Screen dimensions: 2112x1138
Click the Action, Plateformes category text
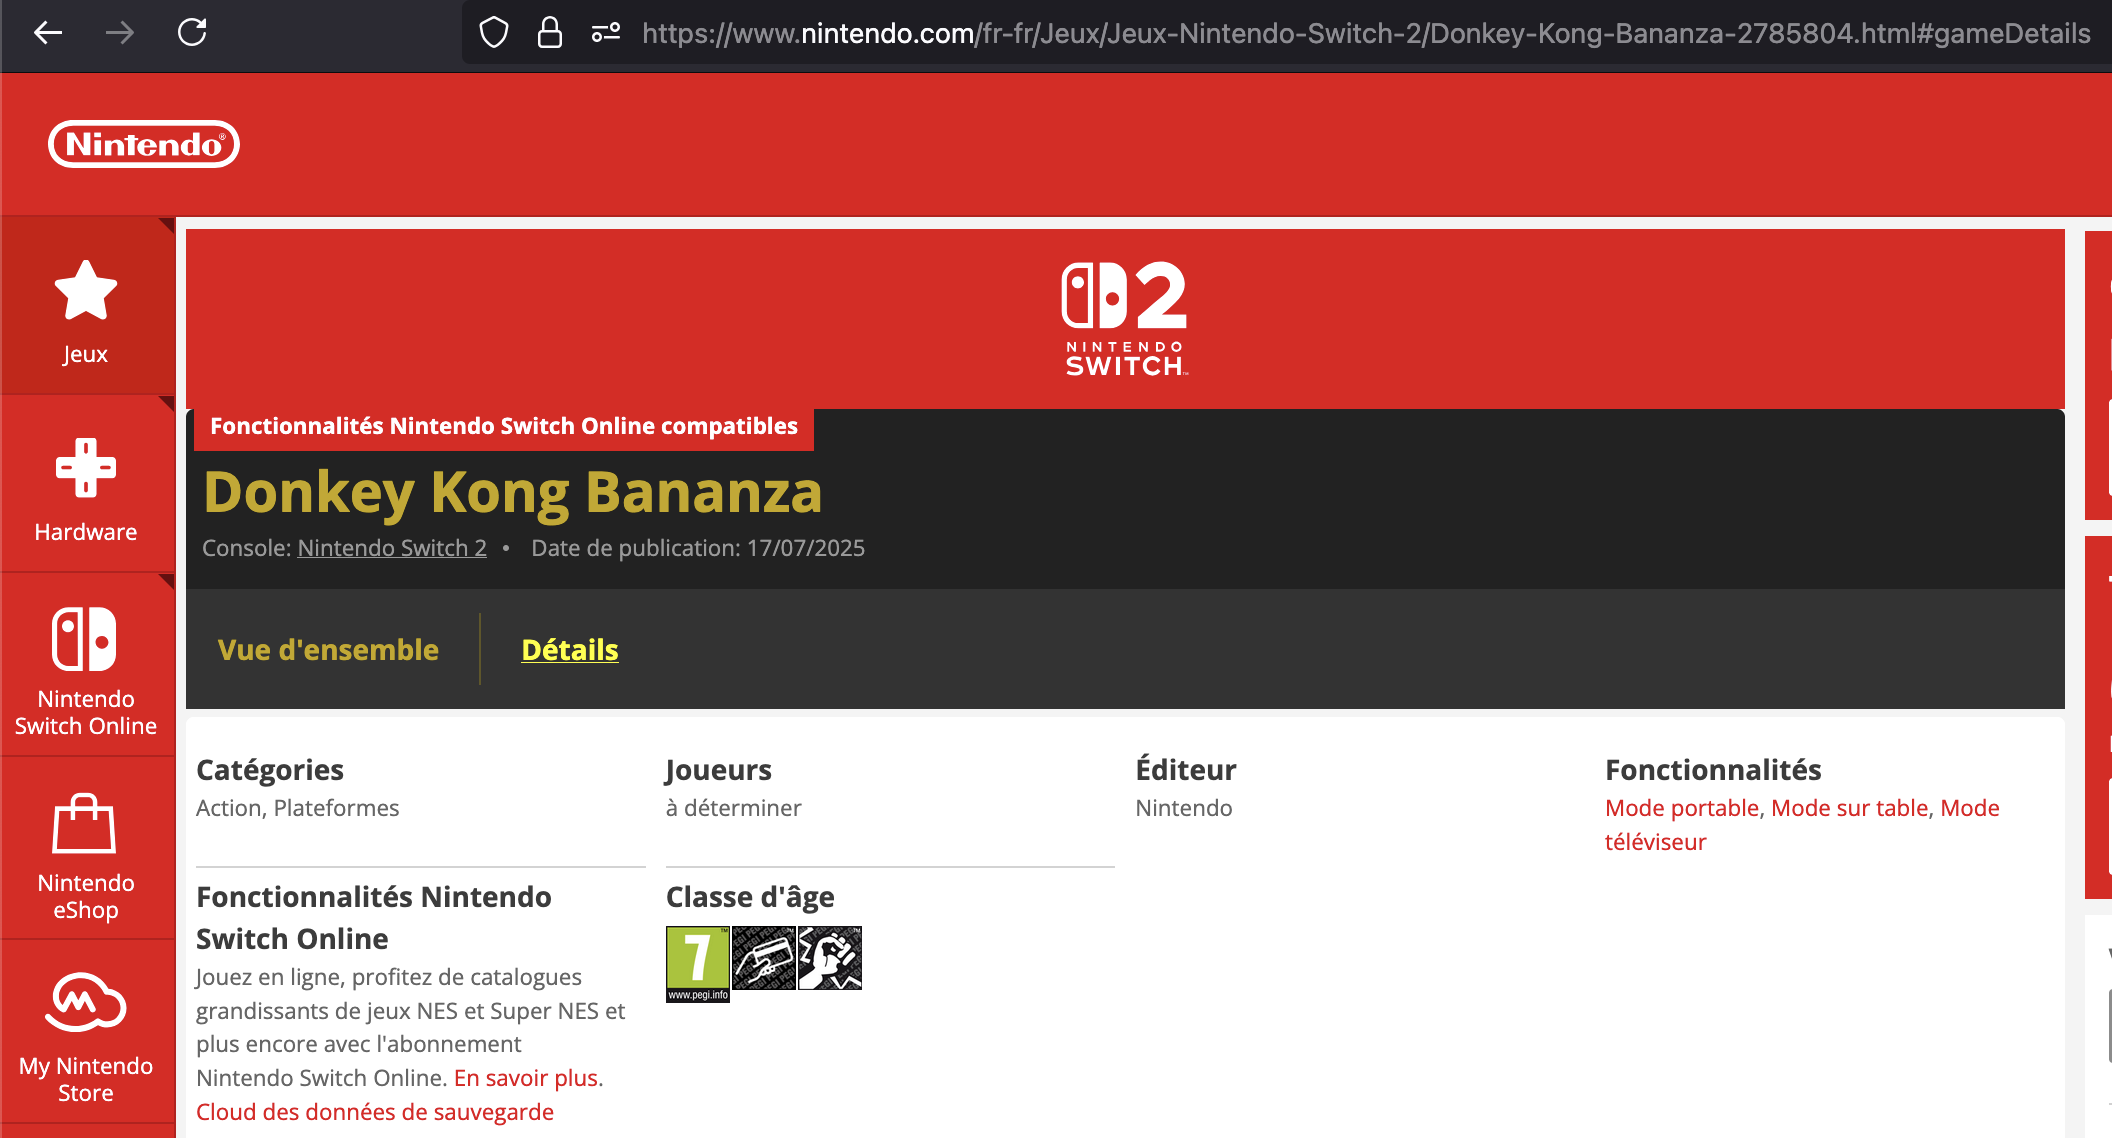point(297,808)
